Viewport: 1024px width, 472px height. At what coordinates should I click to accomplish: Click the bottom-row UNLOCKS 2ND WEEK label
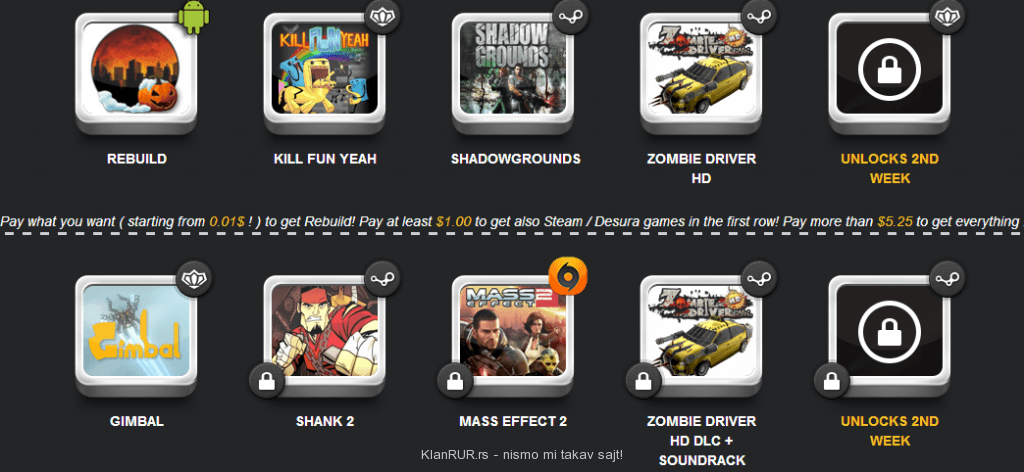tap(889, 431)
